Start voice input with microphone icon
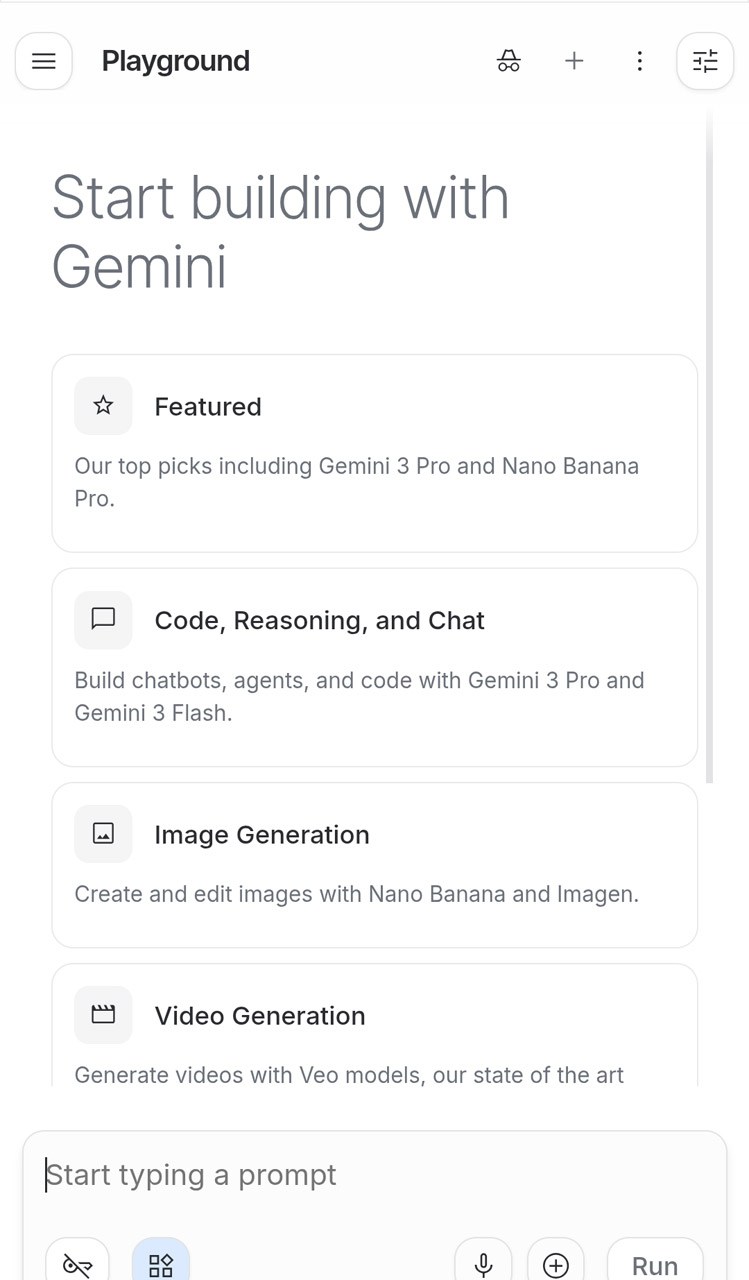The image size is (749, 1280). click(x=483, y=1265)
